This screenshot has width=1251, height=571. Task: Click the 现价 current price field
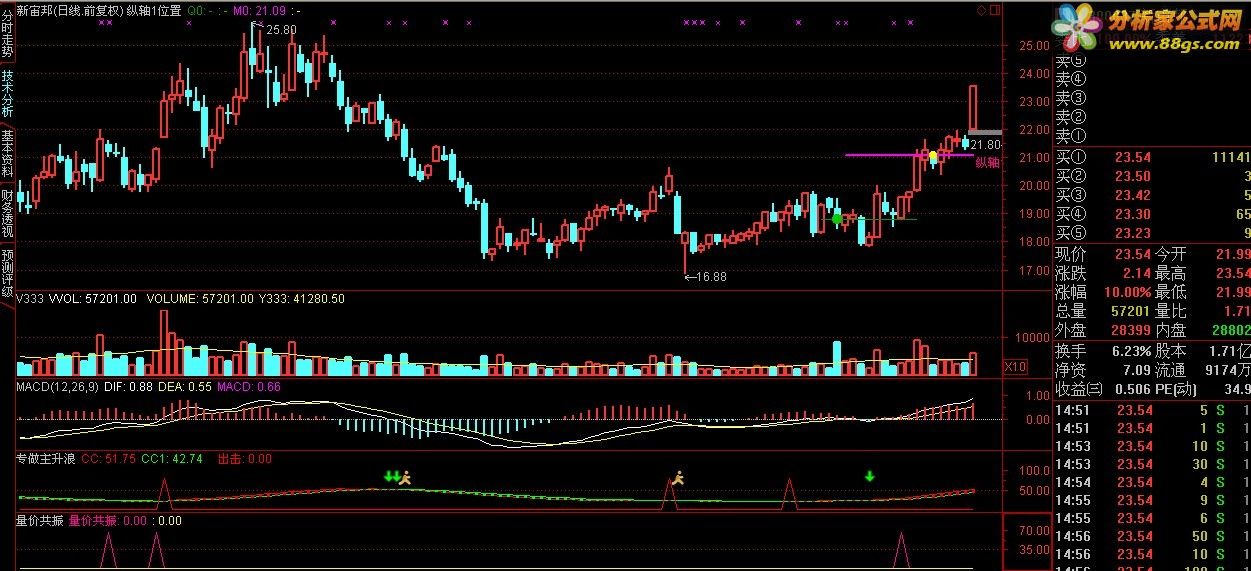click(1104, 254)
